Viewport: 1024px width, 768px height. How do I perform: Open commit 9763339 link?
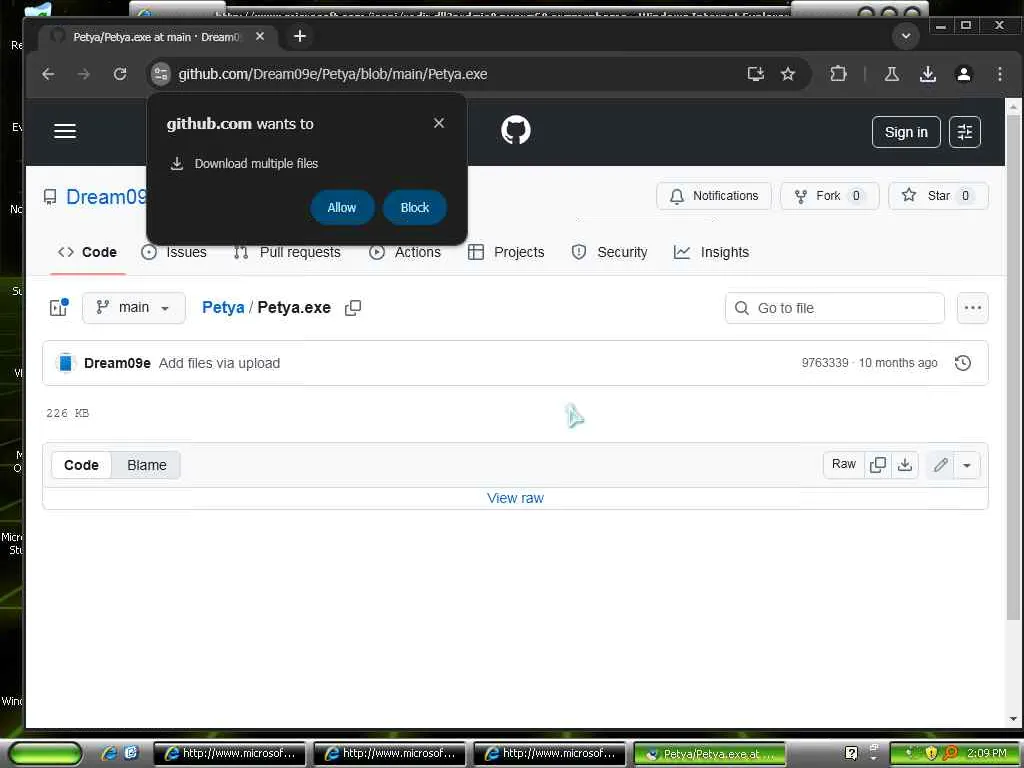(x=825, y=362)
